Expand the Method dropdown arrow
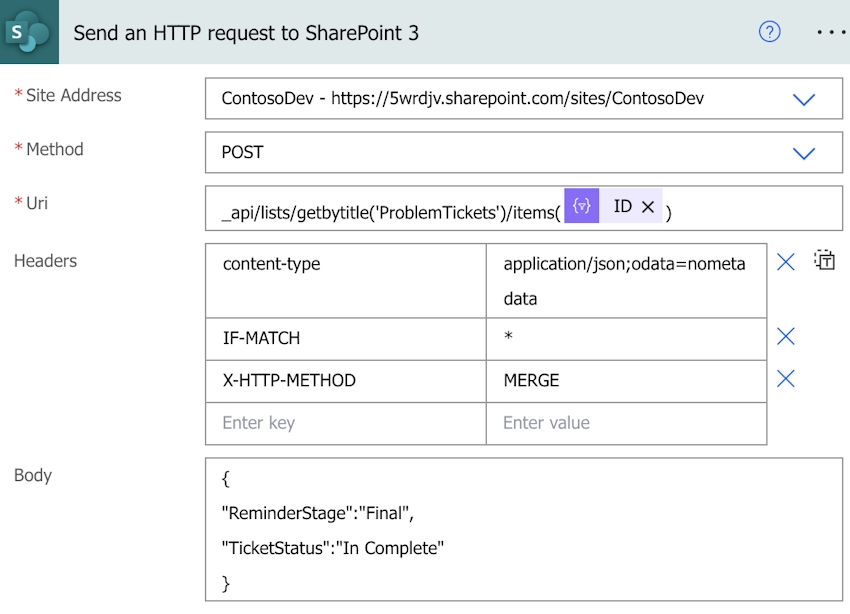This screenshot has width=850, height=614. (804, 153)
